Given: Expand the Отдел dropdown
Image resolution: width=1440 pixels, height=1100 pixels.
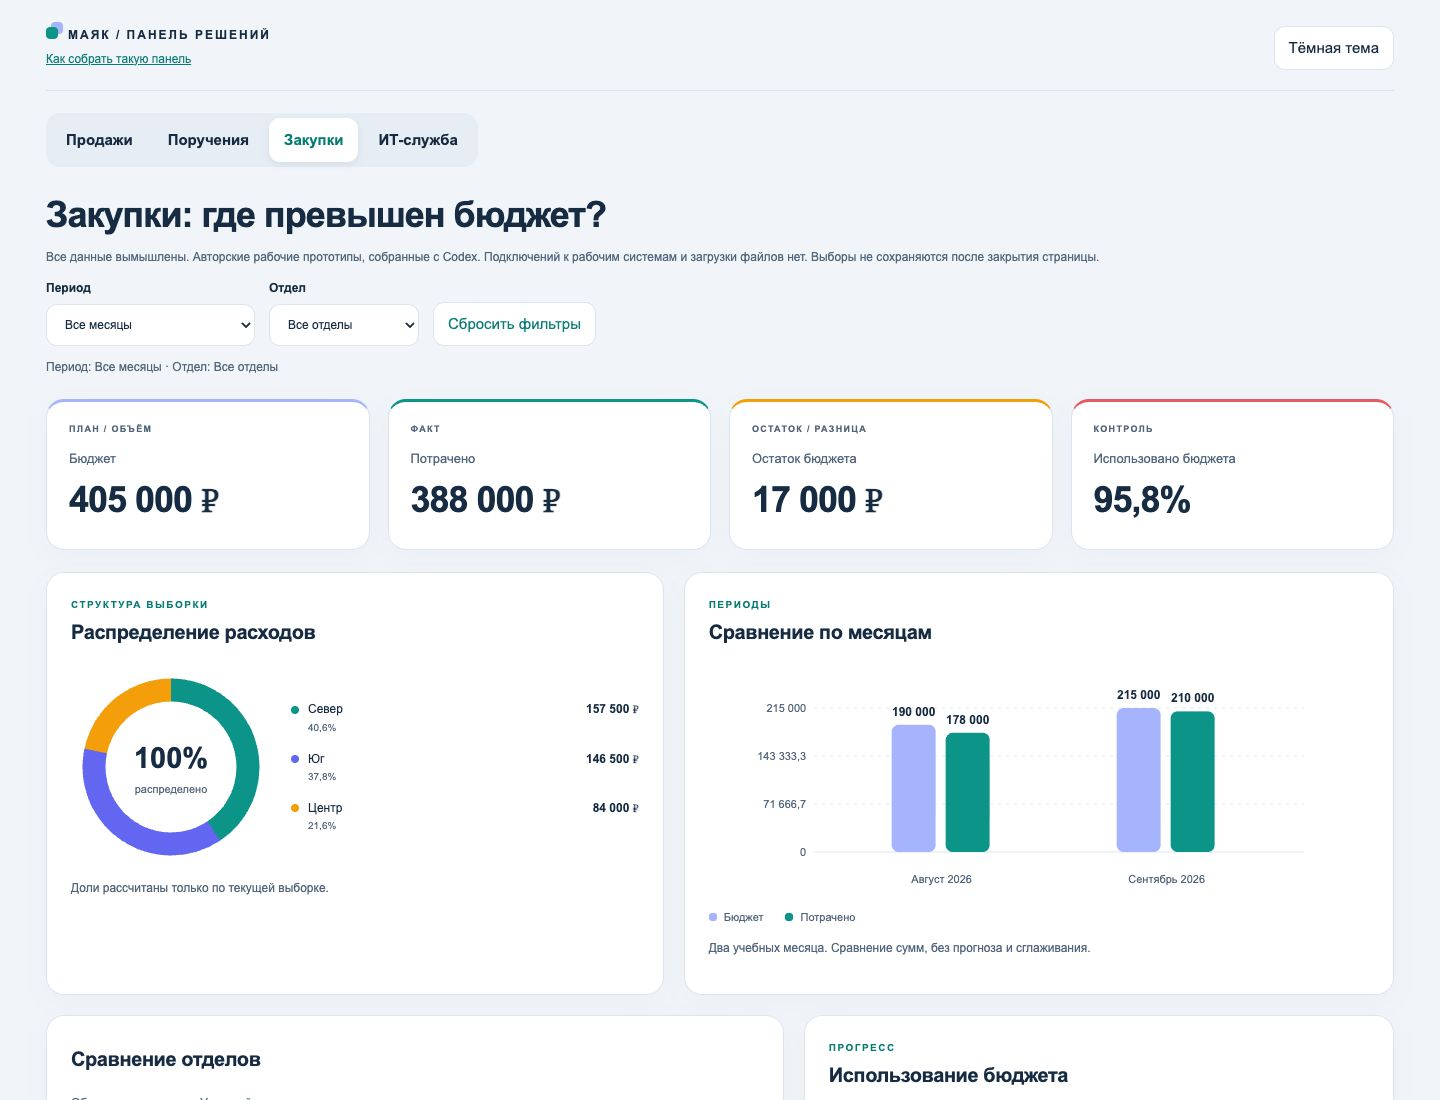Looking at the screenshot, I should pyautogui.click(x=344, y=325).
